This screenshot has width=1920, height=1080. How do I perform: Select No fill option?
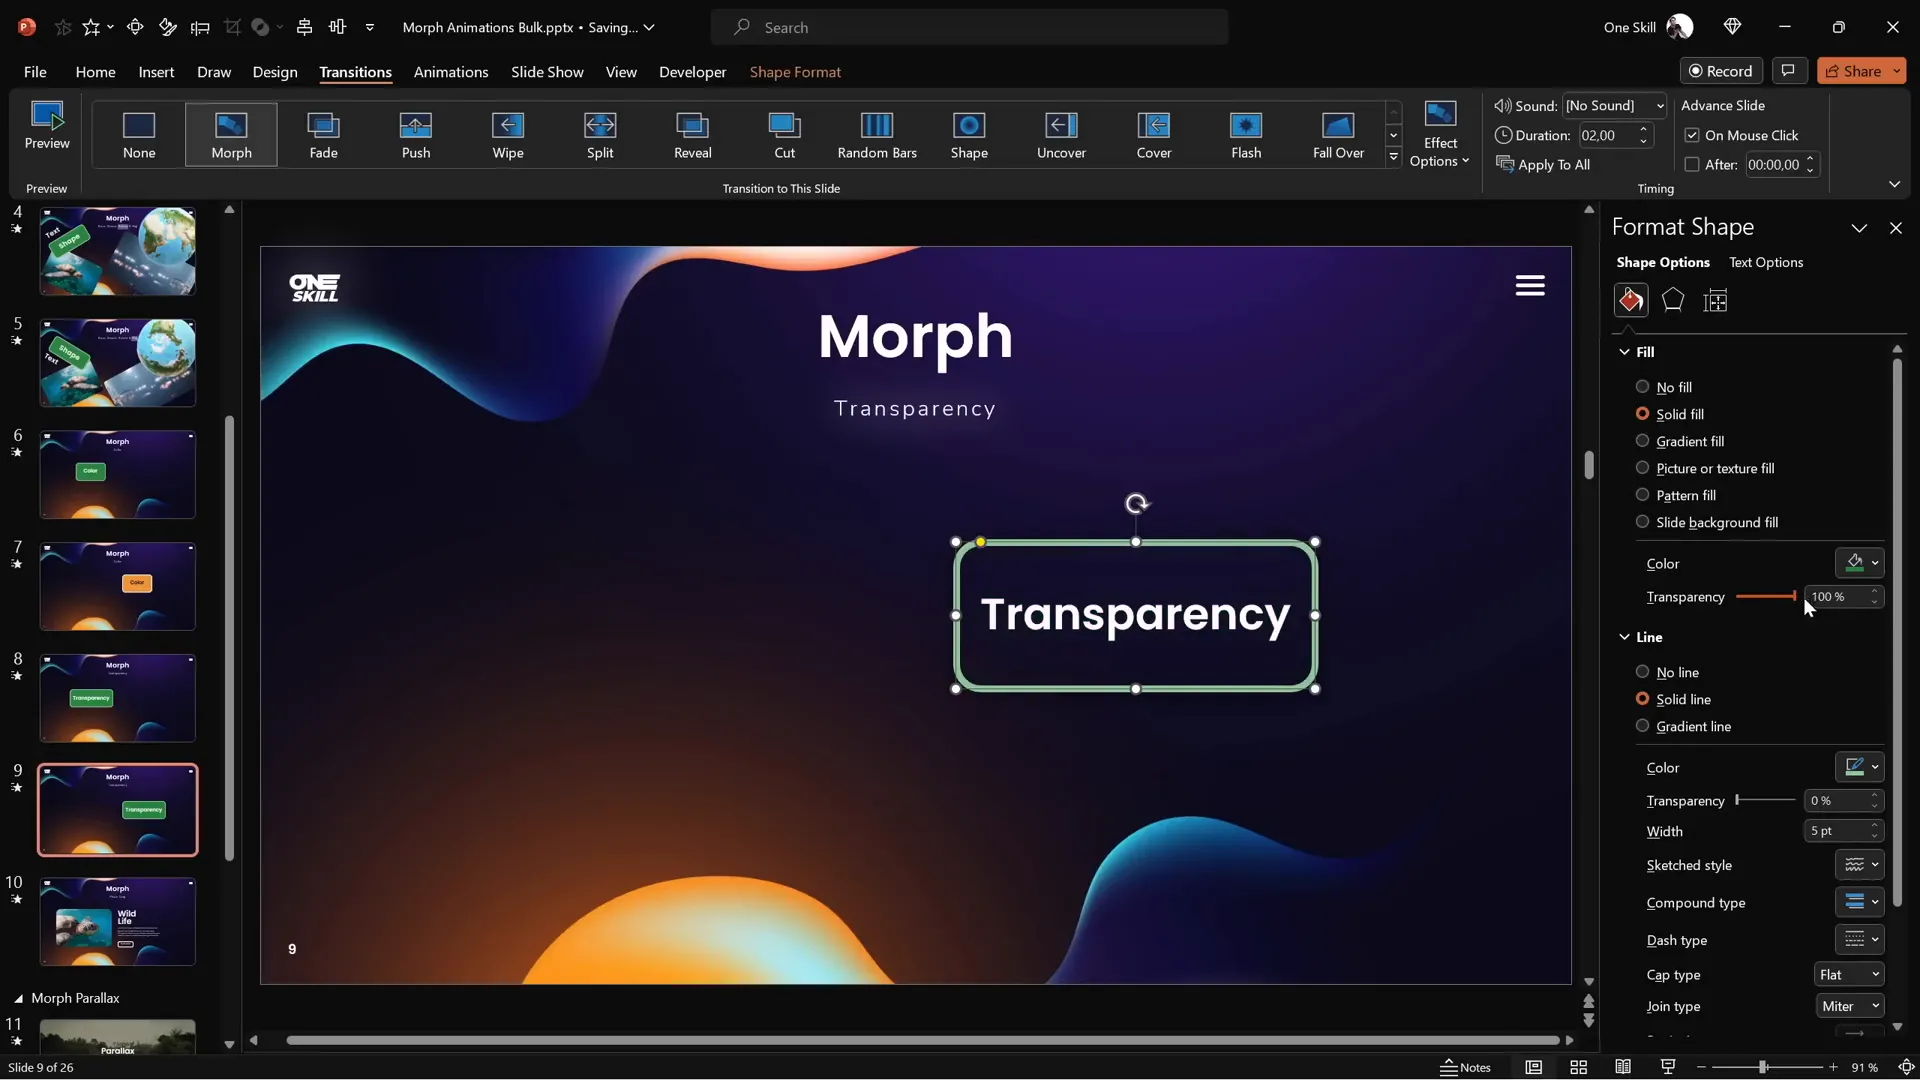tap(1664, 387)
